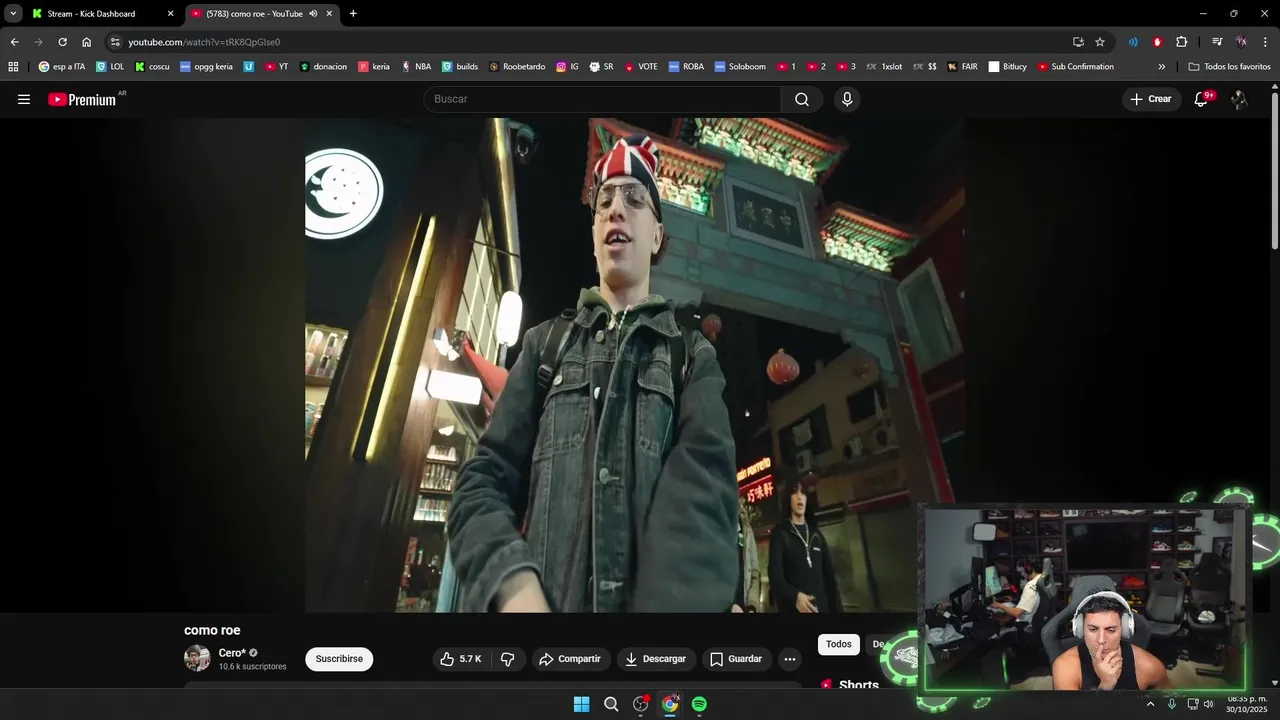Click the search magnifier button
Image resolution: width=1280 pixels, height=720 pixels.
802,99
